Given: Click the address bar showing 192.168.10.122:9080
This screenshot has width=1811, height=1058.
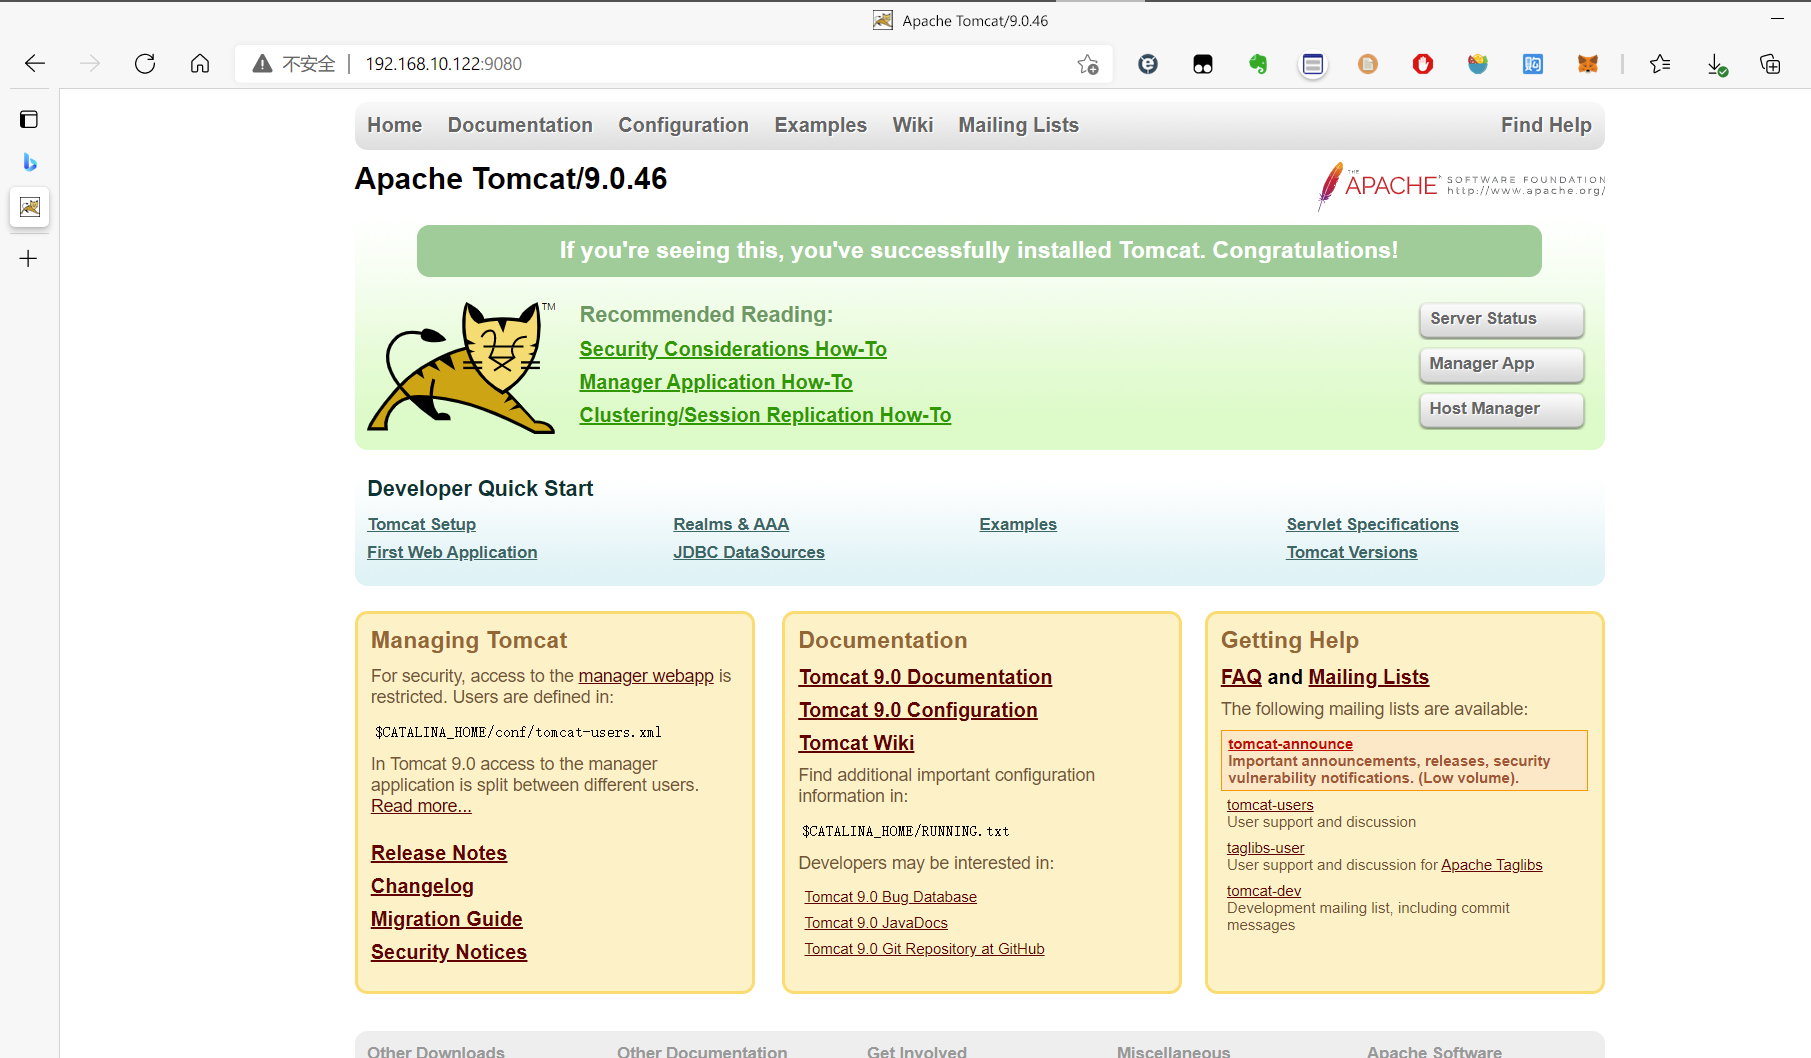Looking at the screenshot, I should (674, 64).
